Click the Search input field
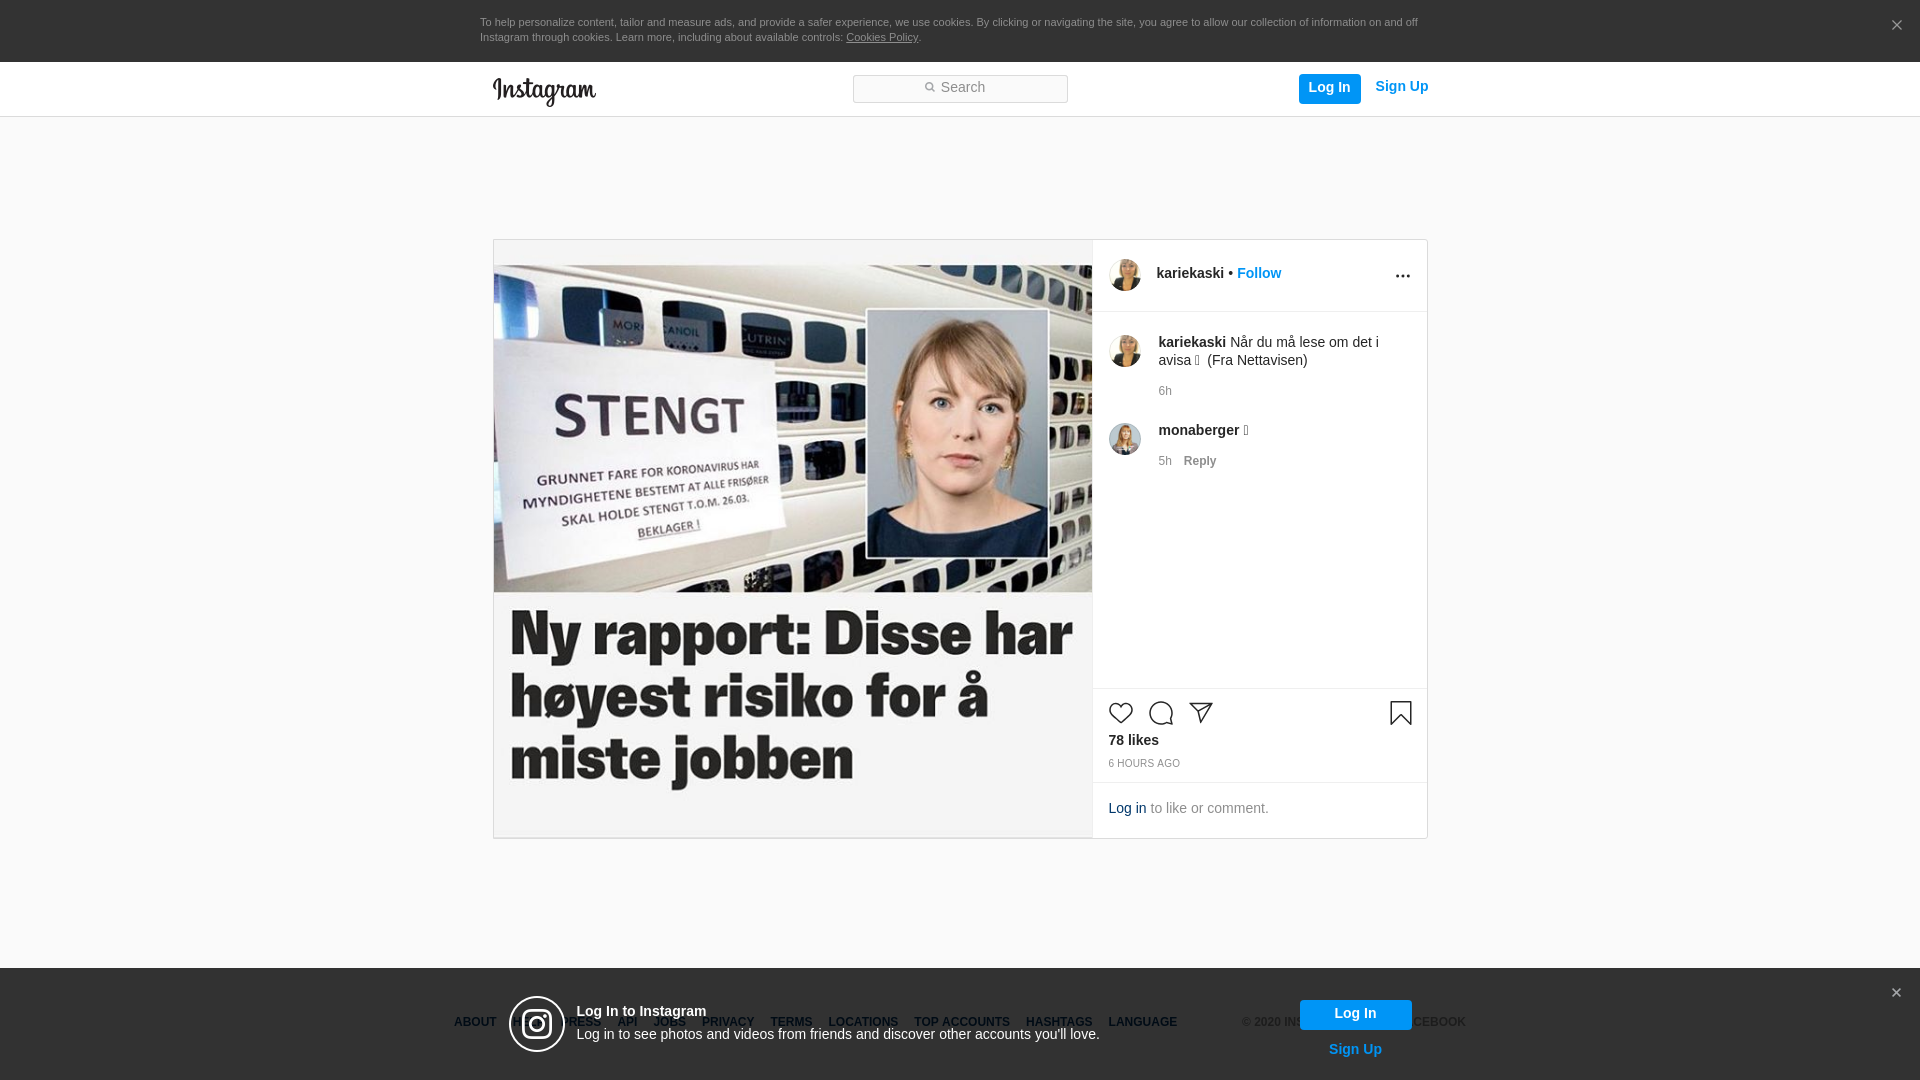 (x=960, y=89)
